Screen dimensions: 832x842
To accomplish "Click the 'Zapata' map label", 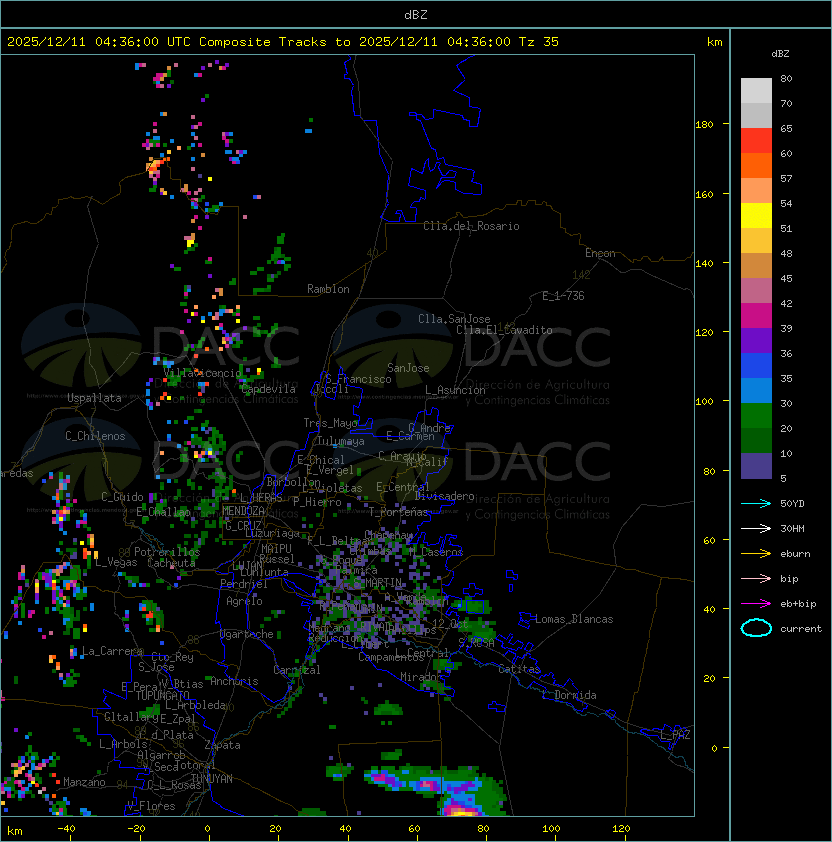I will (x=222, y=745).
